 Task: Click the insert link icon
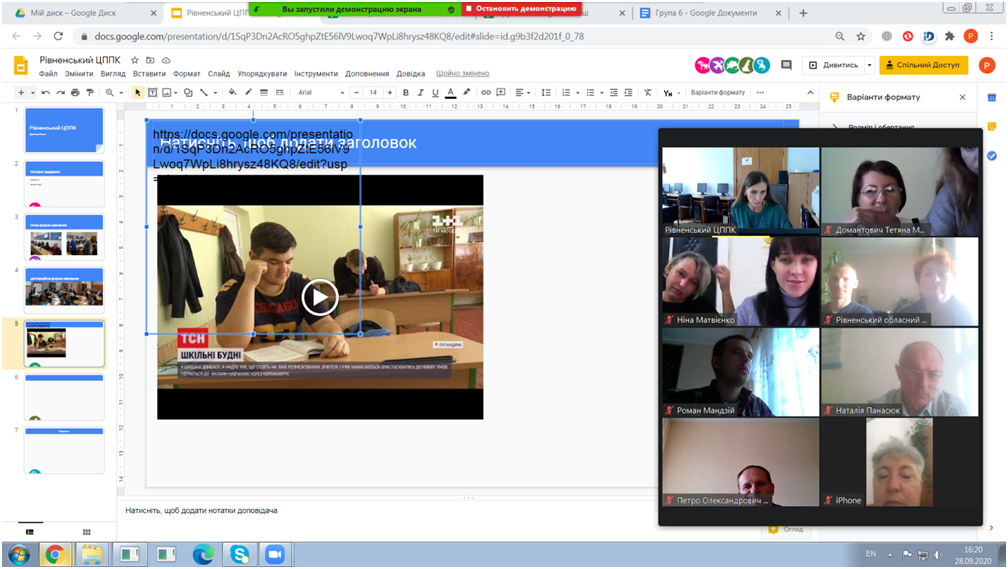point(488,92)
